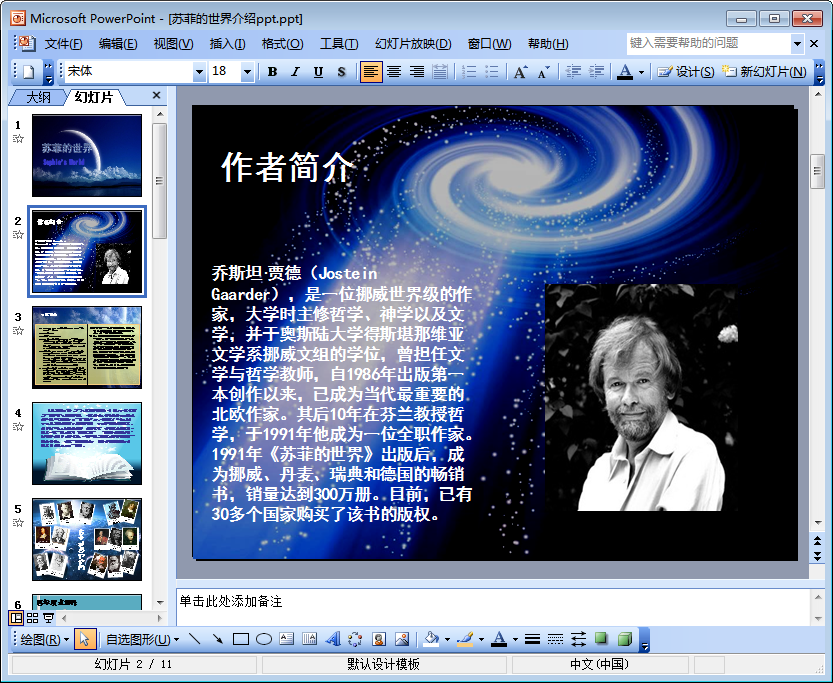This screenshot has width=833, height=683.
Task: Open the font size dropdown
Action: (x=247, y=72)
